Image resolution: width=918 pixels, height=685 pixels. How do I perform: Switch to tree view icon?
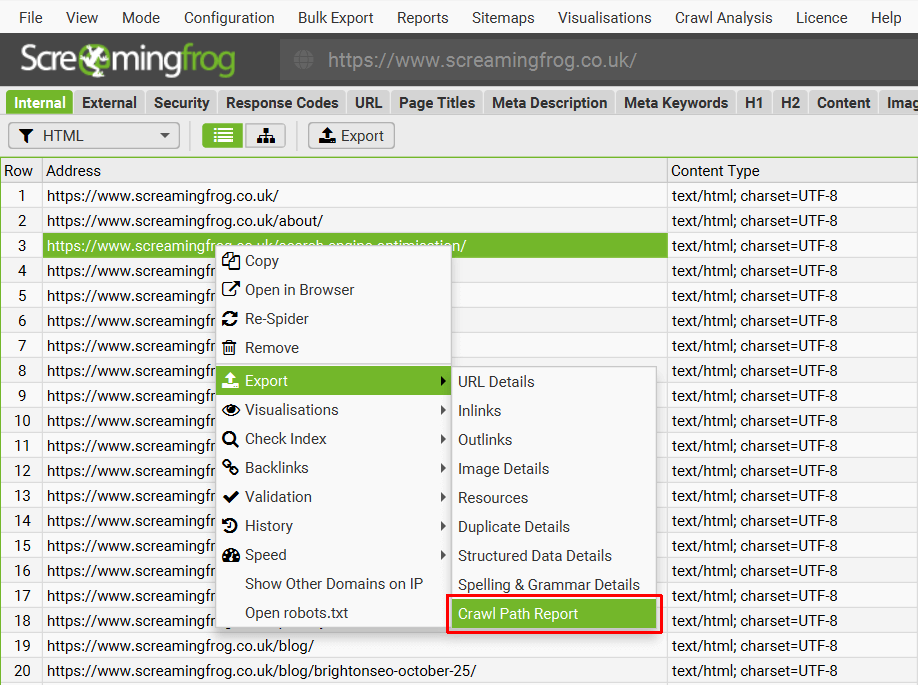[265, 136]
